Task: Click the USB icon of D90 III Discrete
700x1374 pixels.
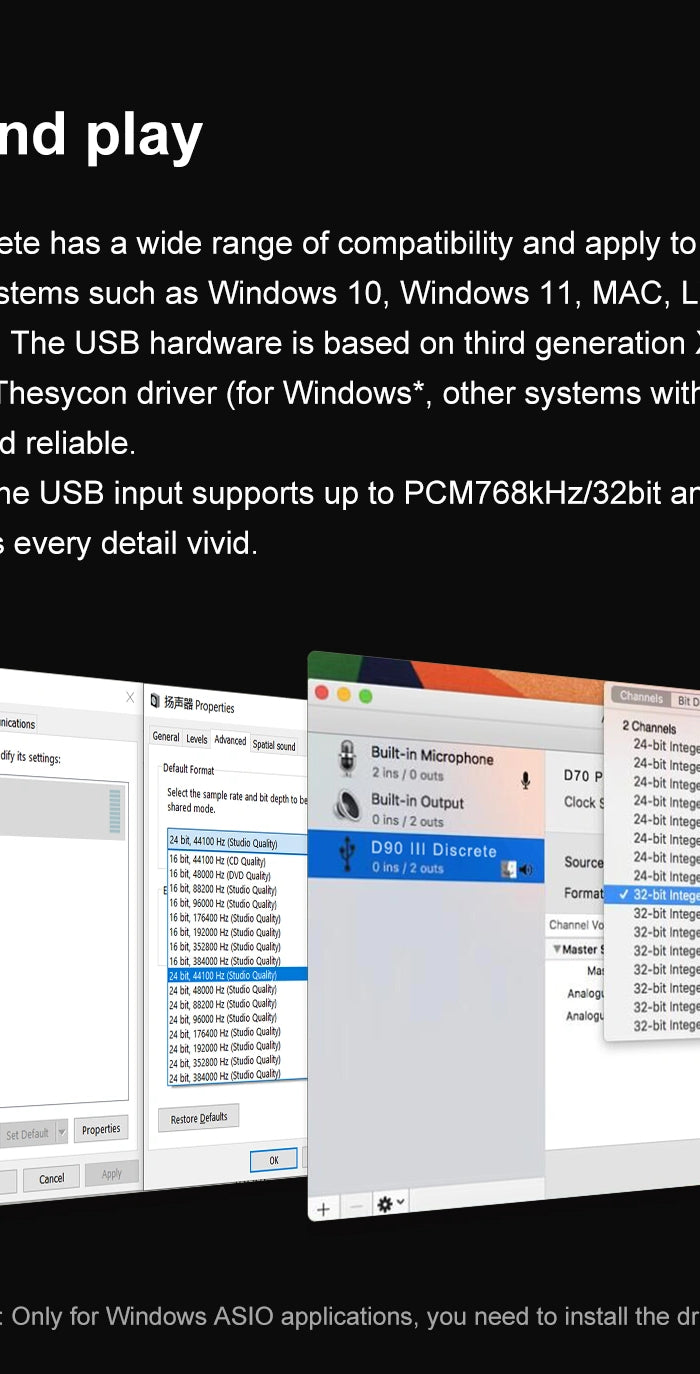Action: pos(347,854)
